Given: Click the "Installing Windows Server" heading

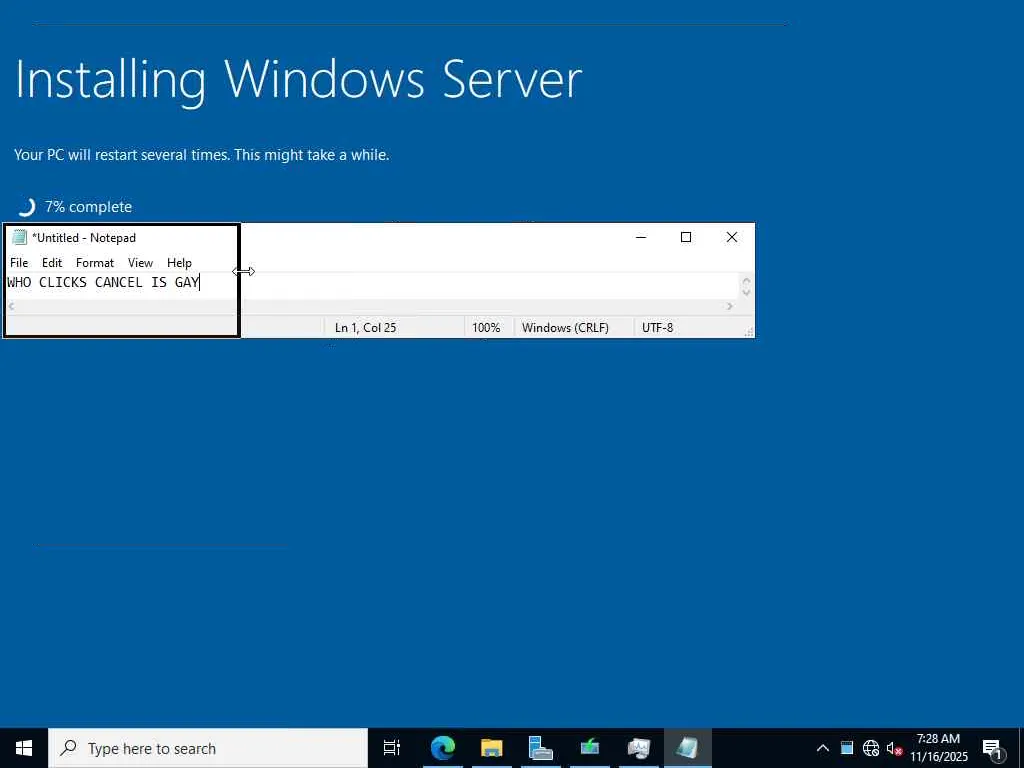Looking at the screenshot, I should pyautogui.click(x=298, y=81).
